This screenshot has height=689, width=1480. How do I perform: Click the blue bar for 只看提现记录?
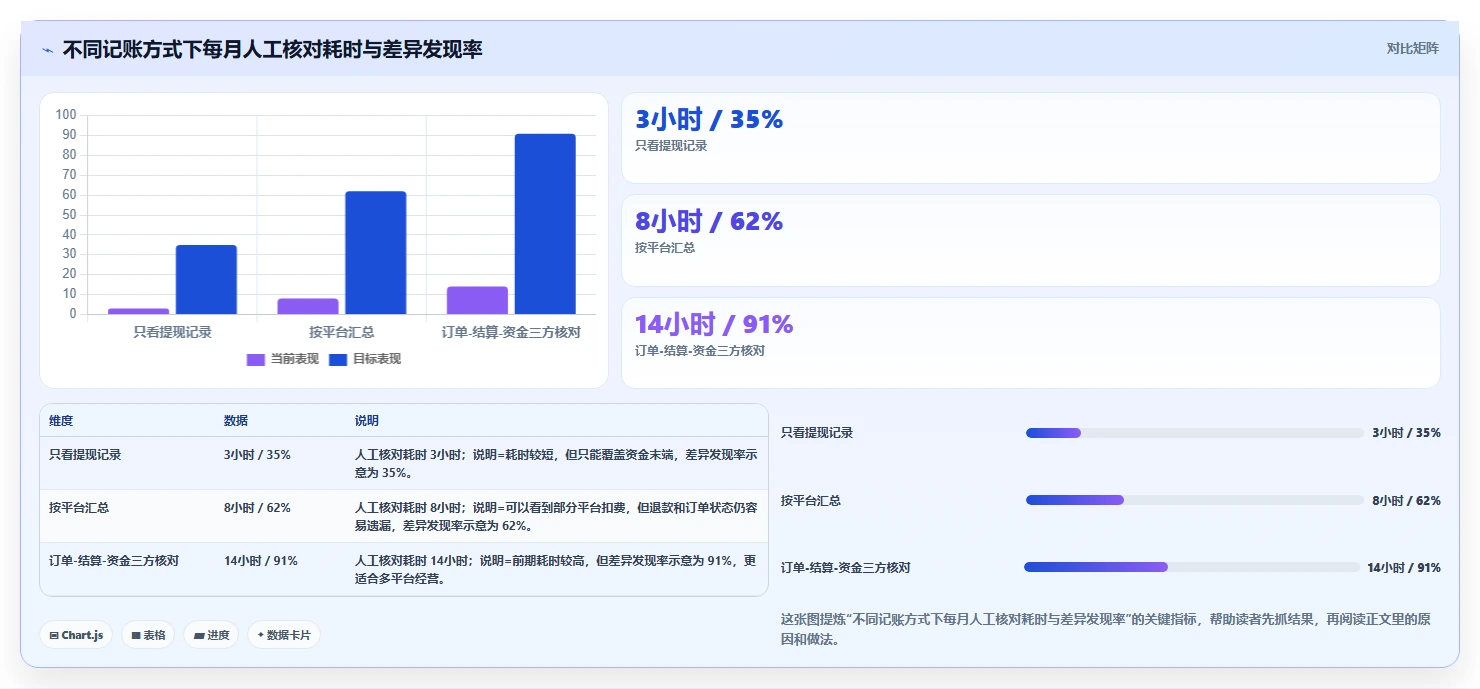[206, 279]
